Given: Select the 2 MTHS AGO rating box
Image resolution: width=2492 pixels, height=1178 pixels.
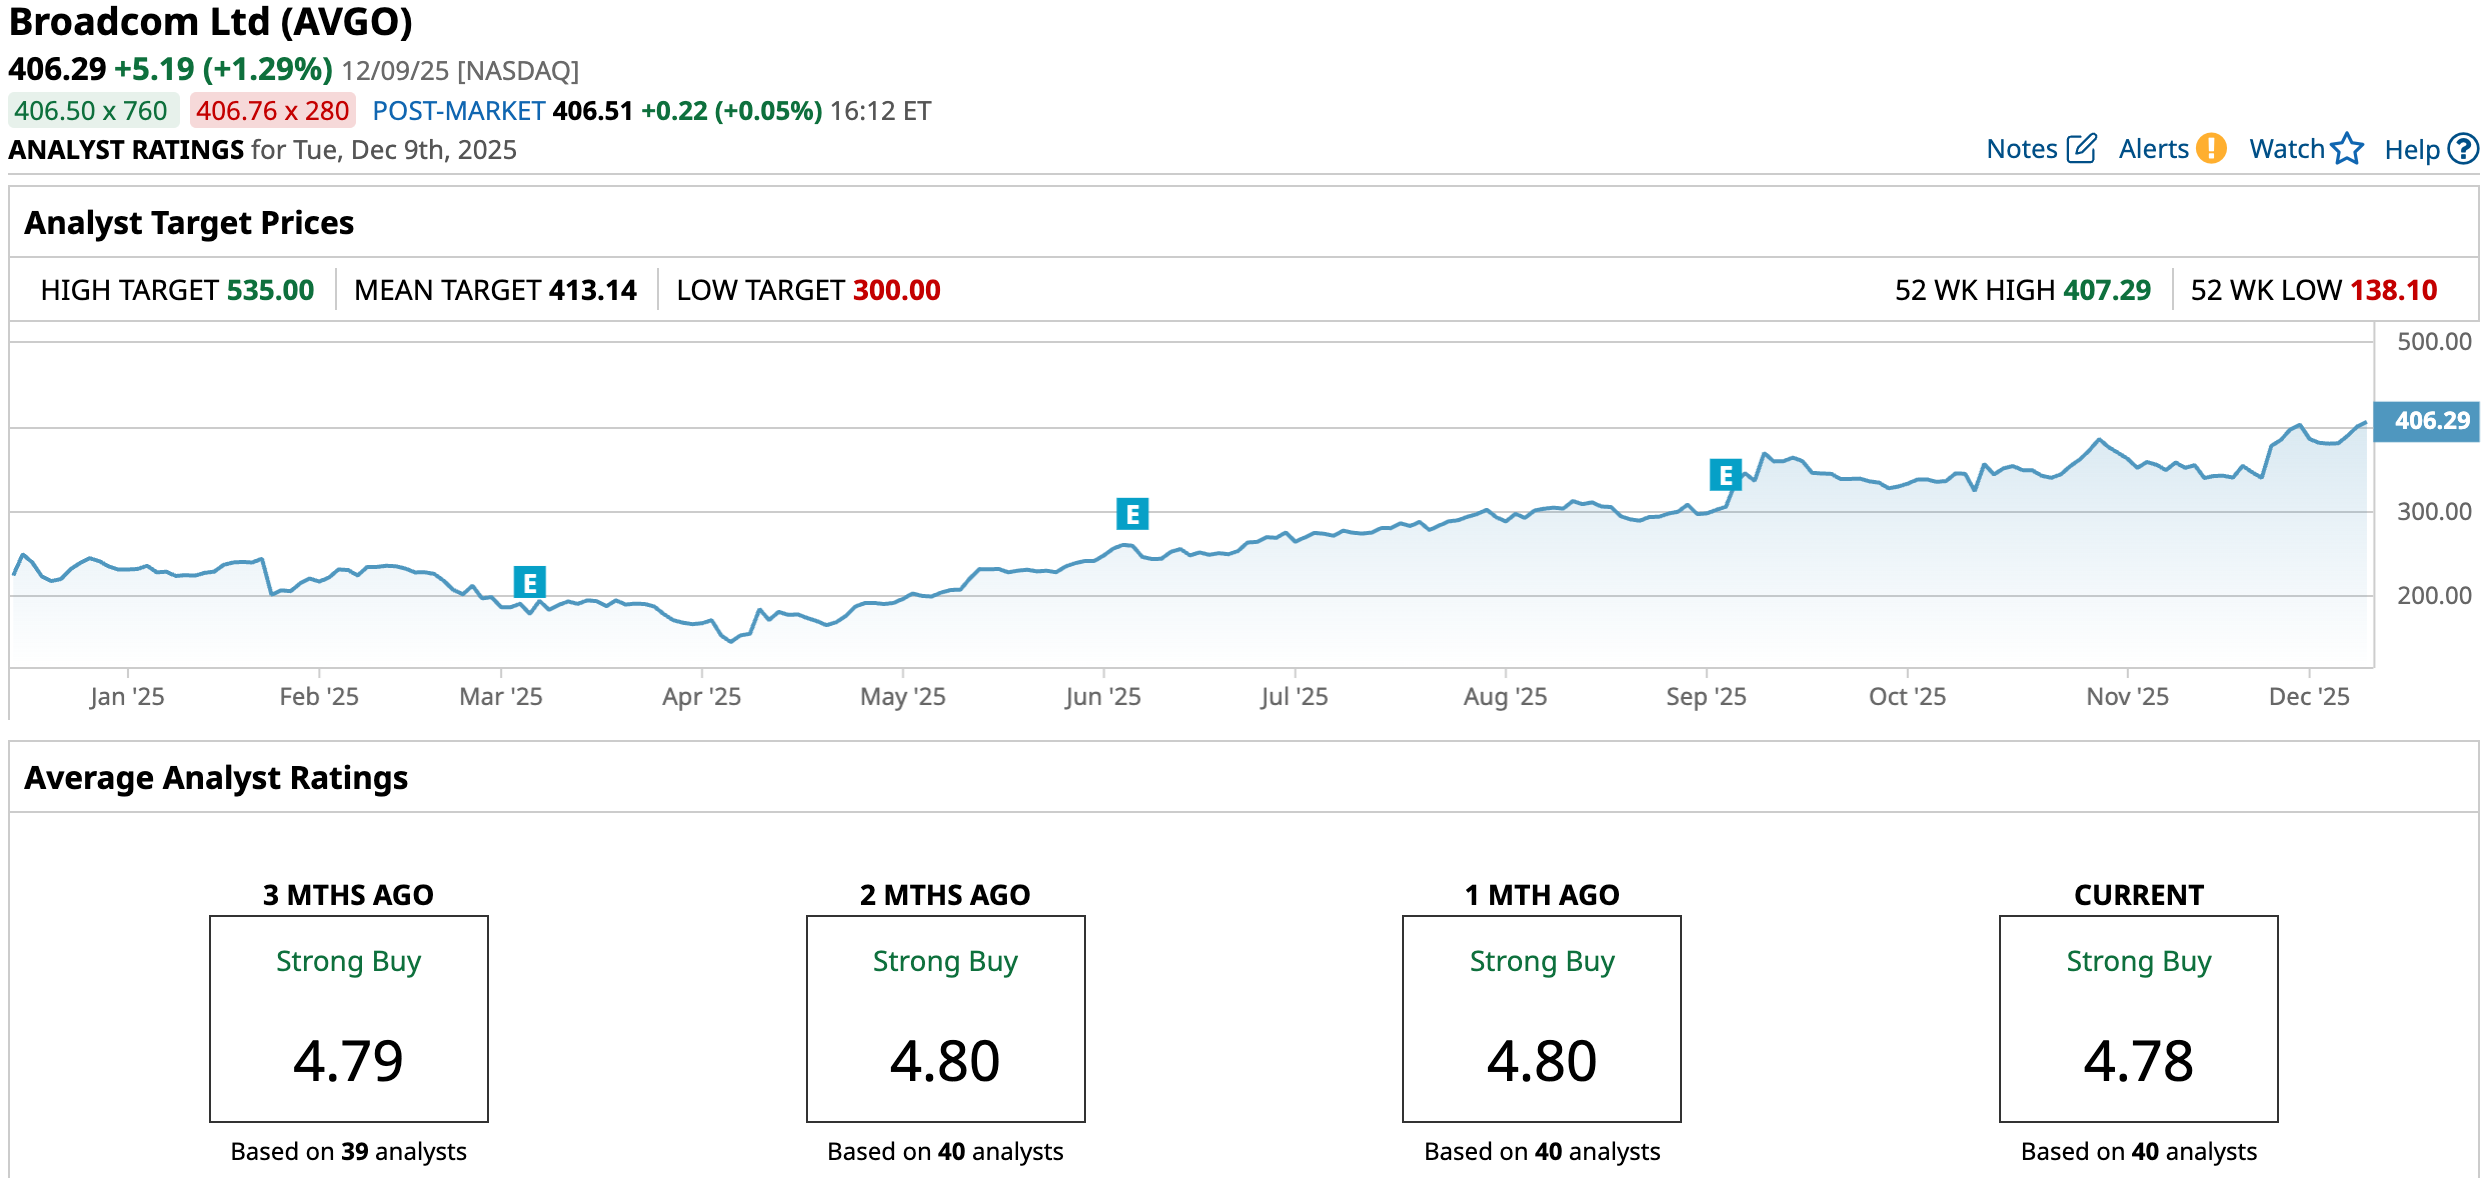Looking at the screenshot, I should (945, 1018).
